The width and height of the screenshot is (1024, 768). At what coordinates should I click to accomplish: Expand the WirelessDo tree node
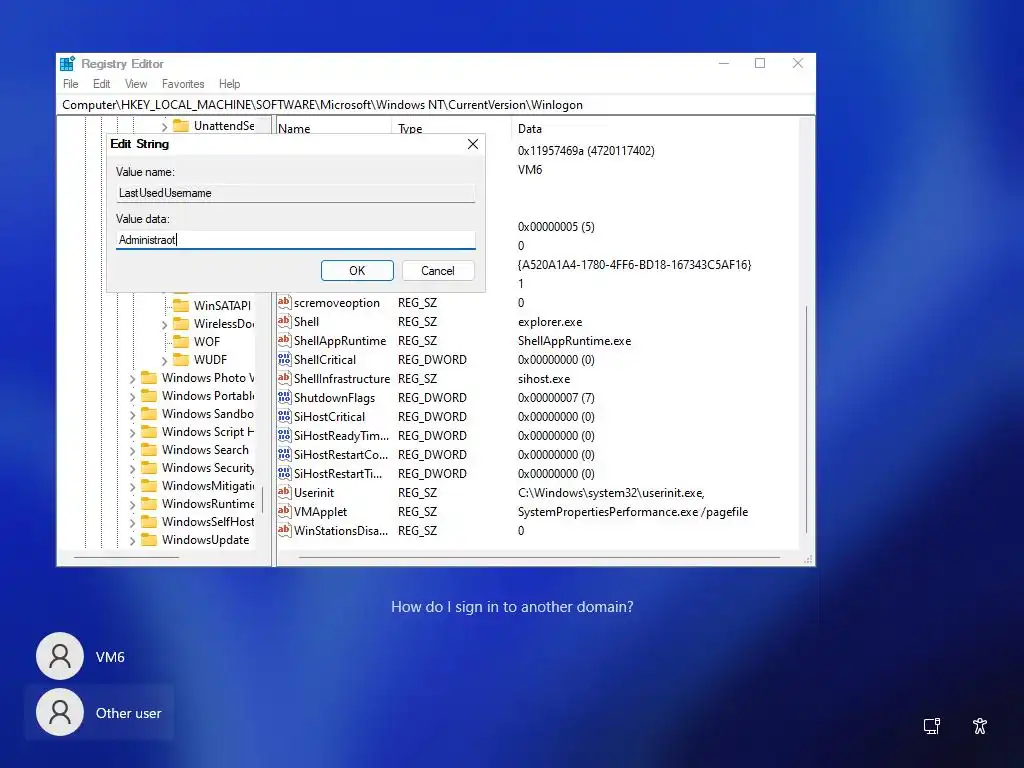tap(165, 324)
